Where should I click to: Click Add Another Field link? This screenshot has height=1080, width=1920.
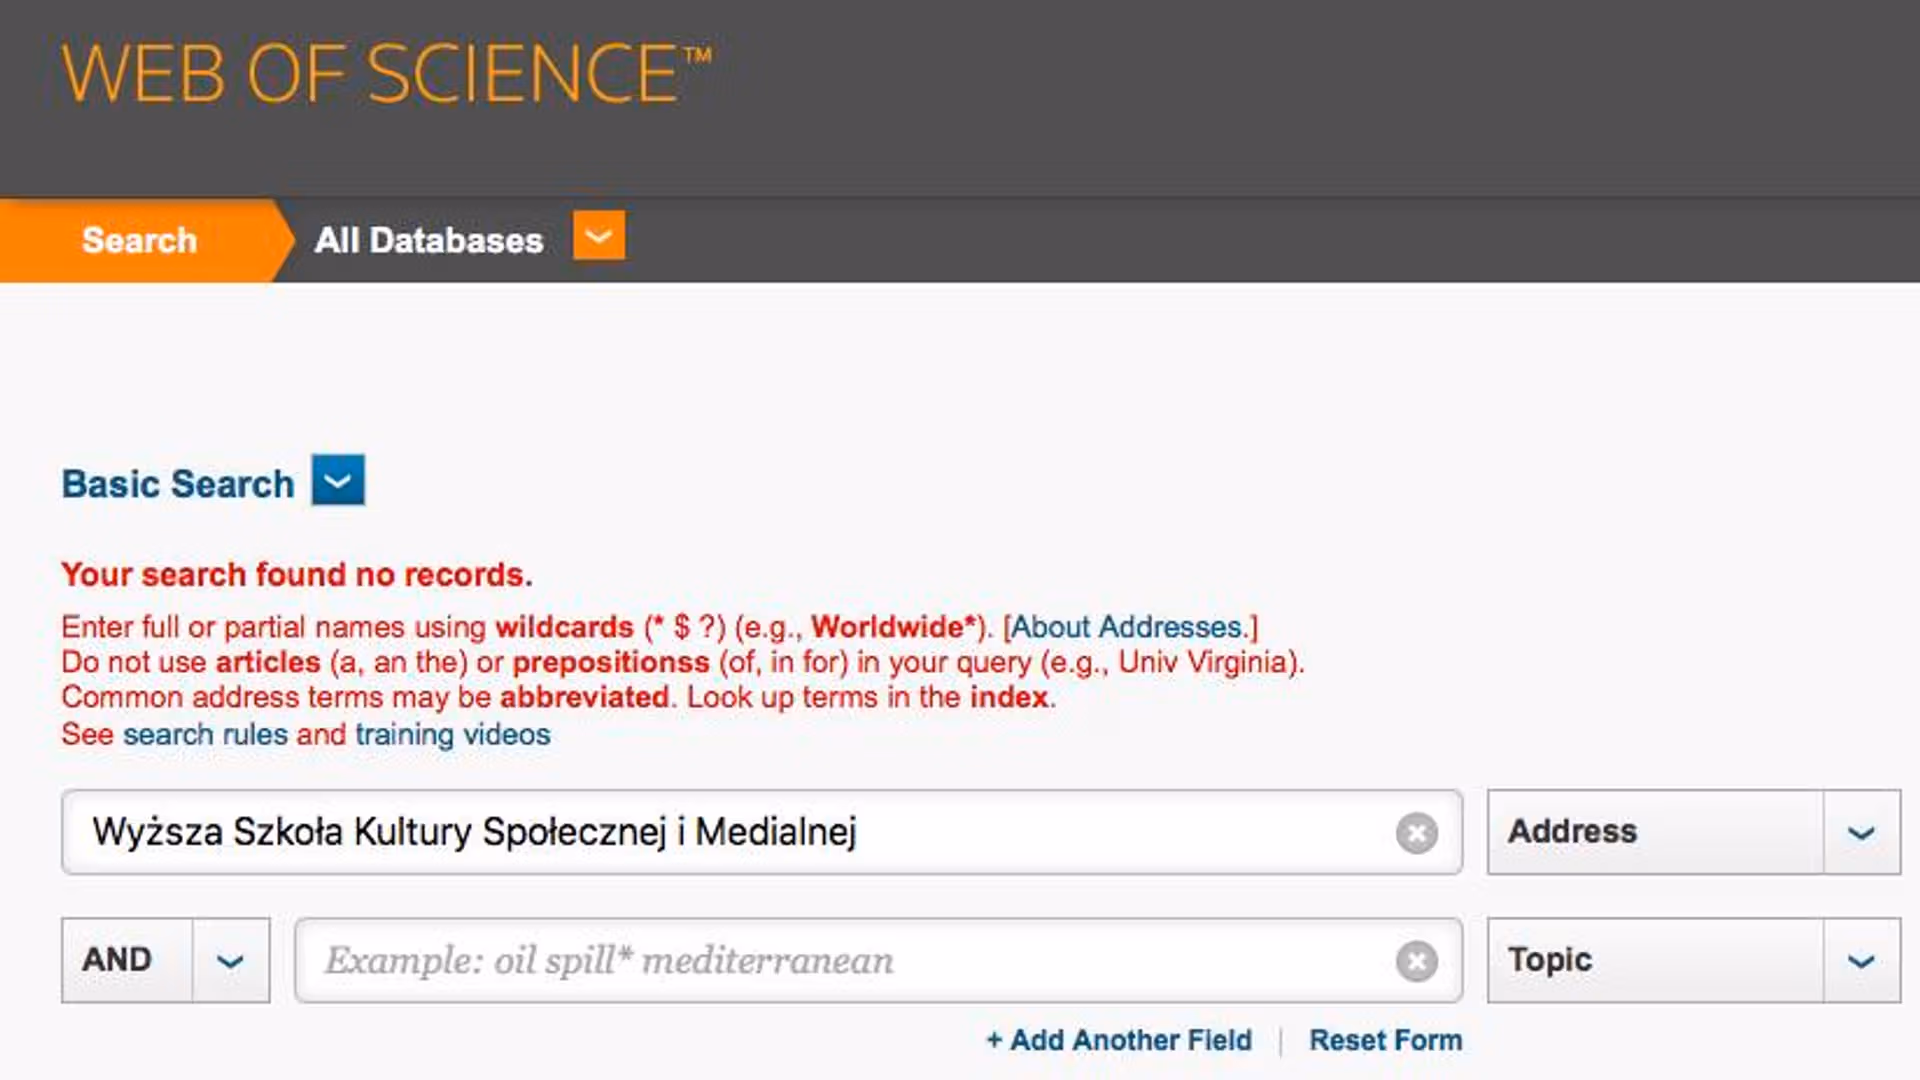1119,1040
